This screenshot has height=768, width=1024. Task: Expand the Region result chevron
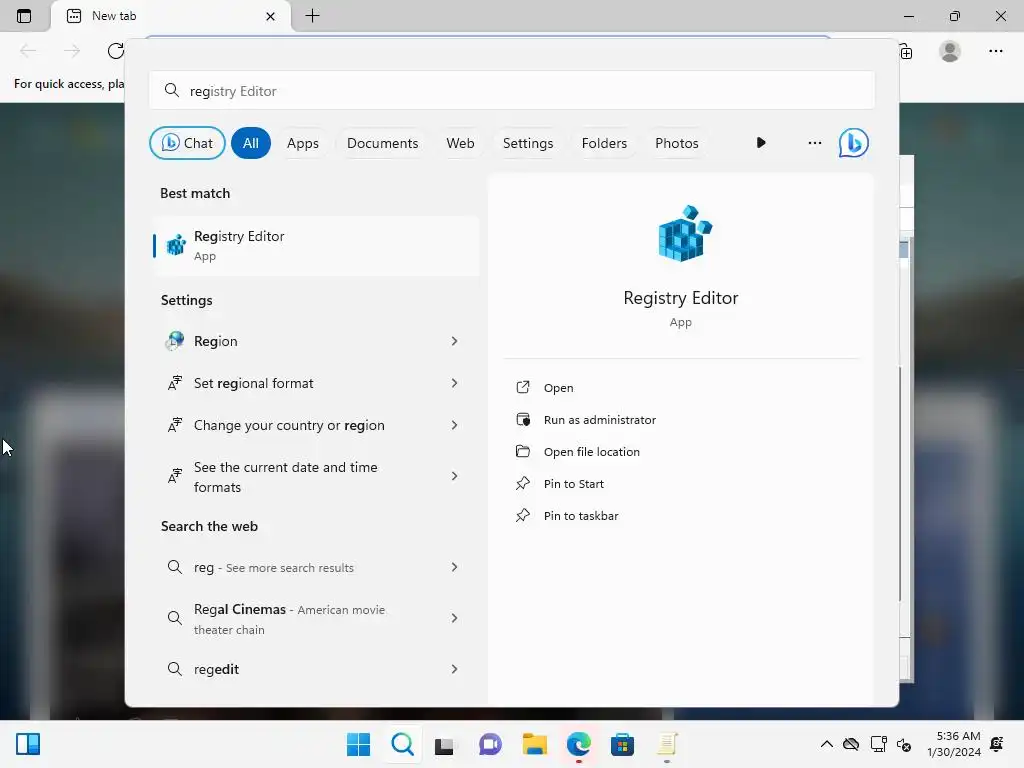(x=455, y=341)
